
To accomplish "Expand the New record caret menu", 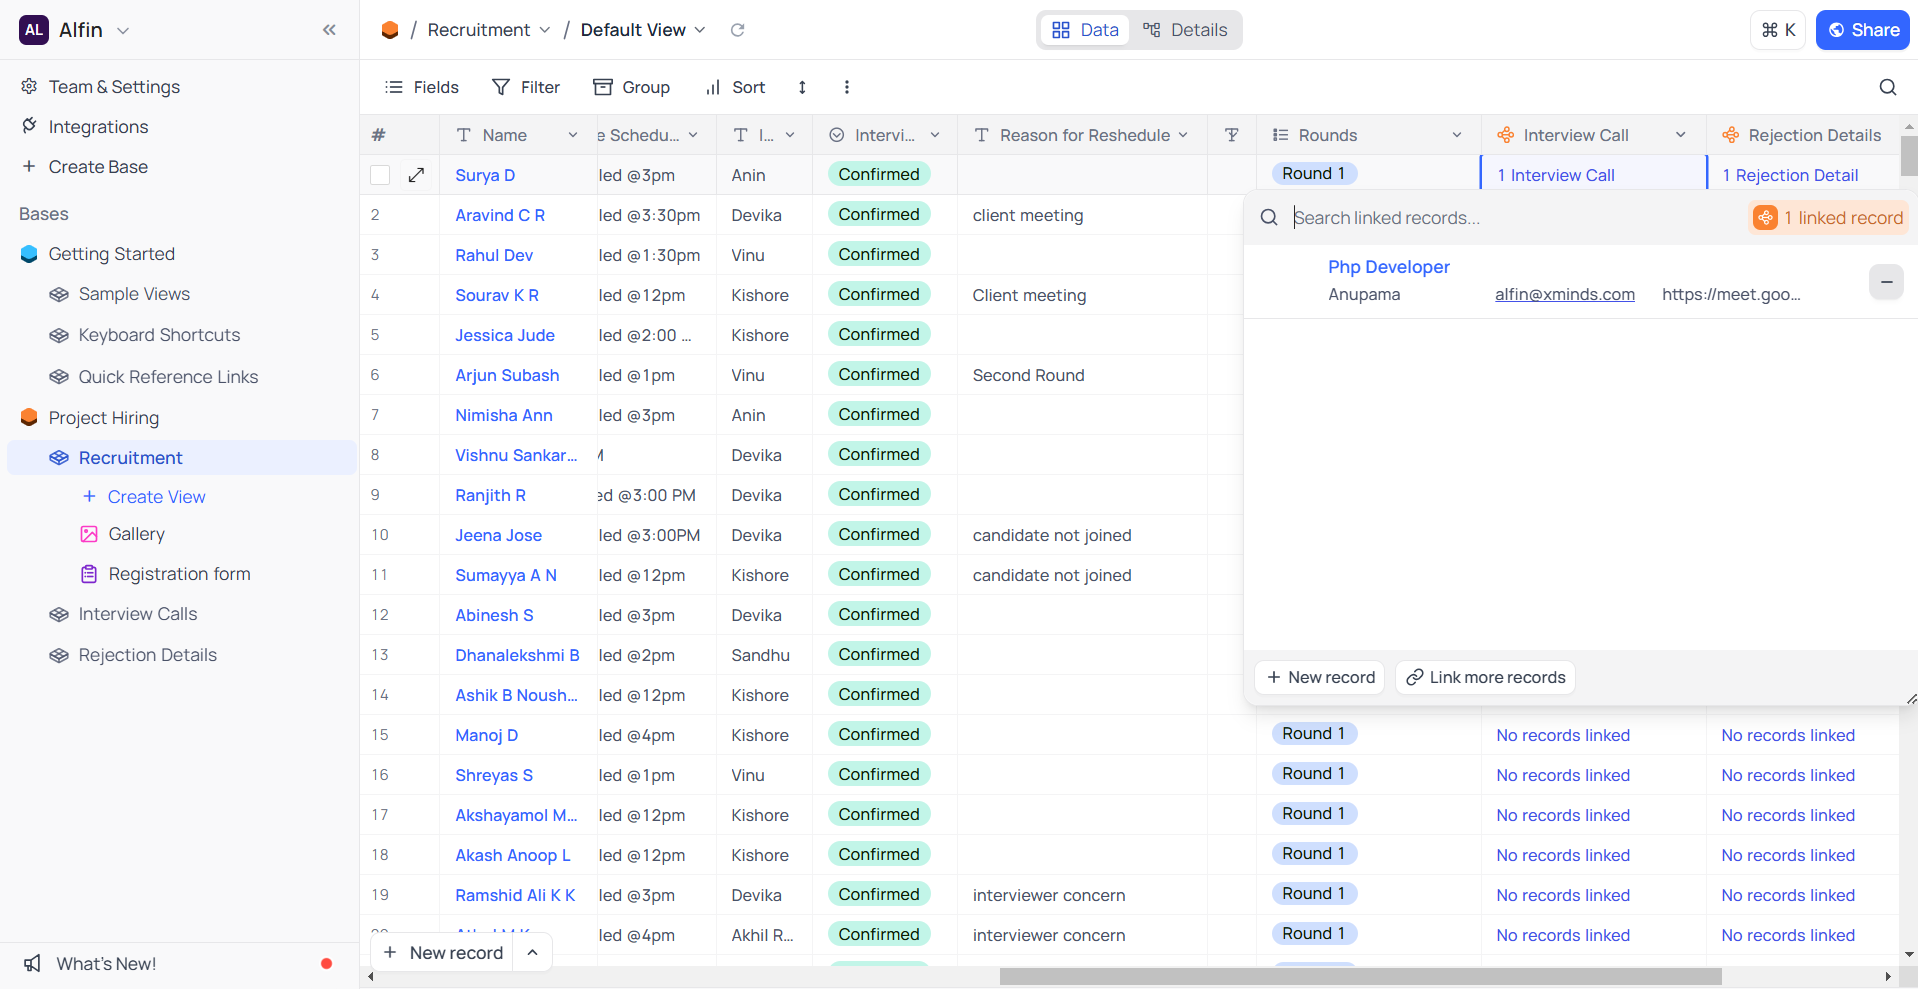I will pyautogui.click(x=533, y=952).
